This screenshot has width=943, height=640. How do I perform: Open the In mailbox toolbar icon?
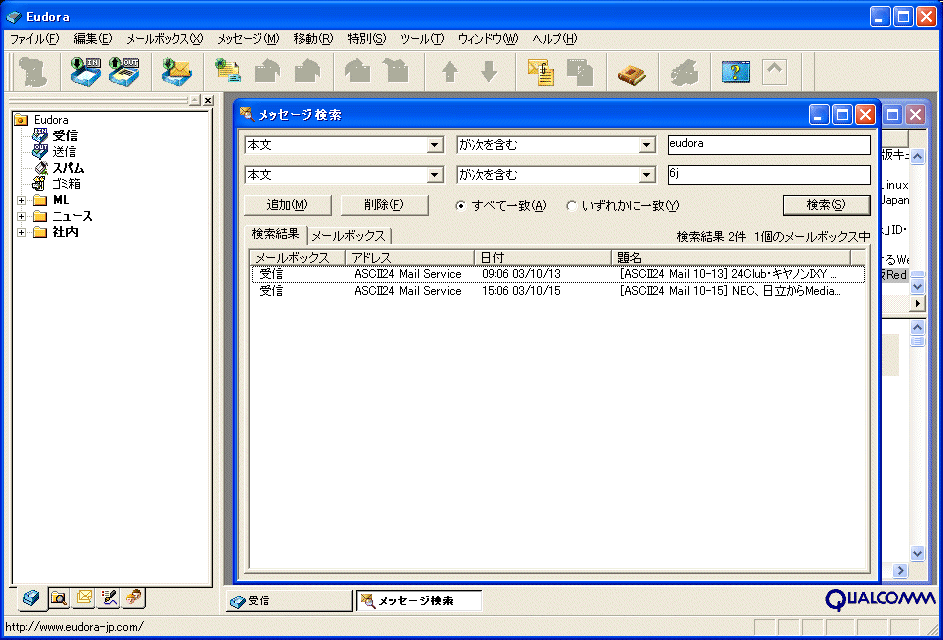click(x=86, y=72)
